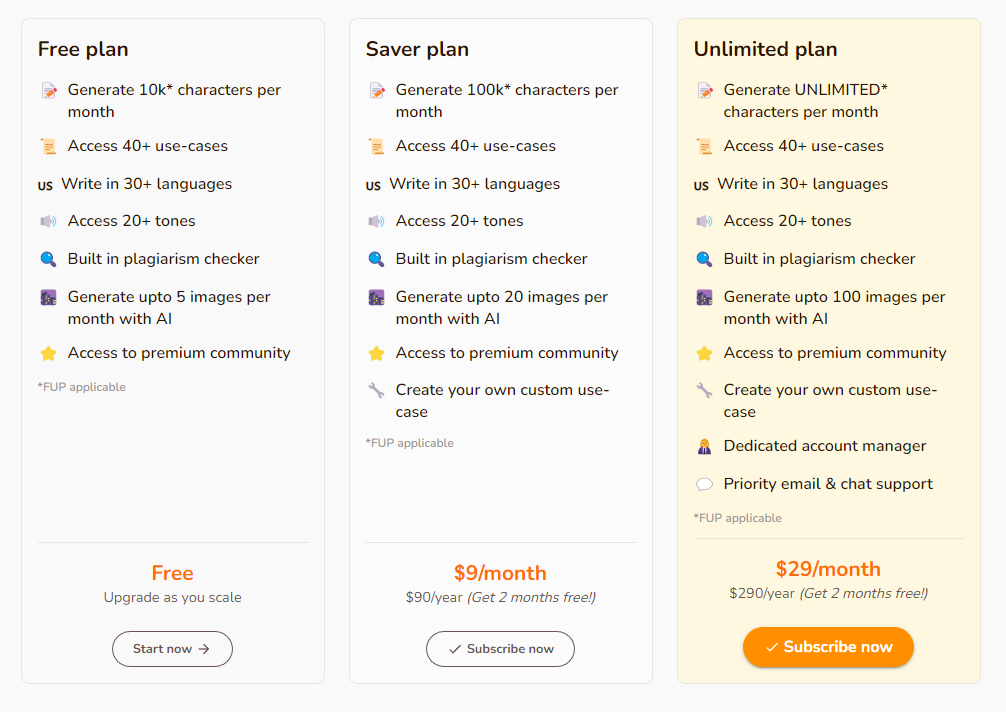Click the Start now button in Free plan
This screenshot has width=1006, height=712.
click(172, 648)
